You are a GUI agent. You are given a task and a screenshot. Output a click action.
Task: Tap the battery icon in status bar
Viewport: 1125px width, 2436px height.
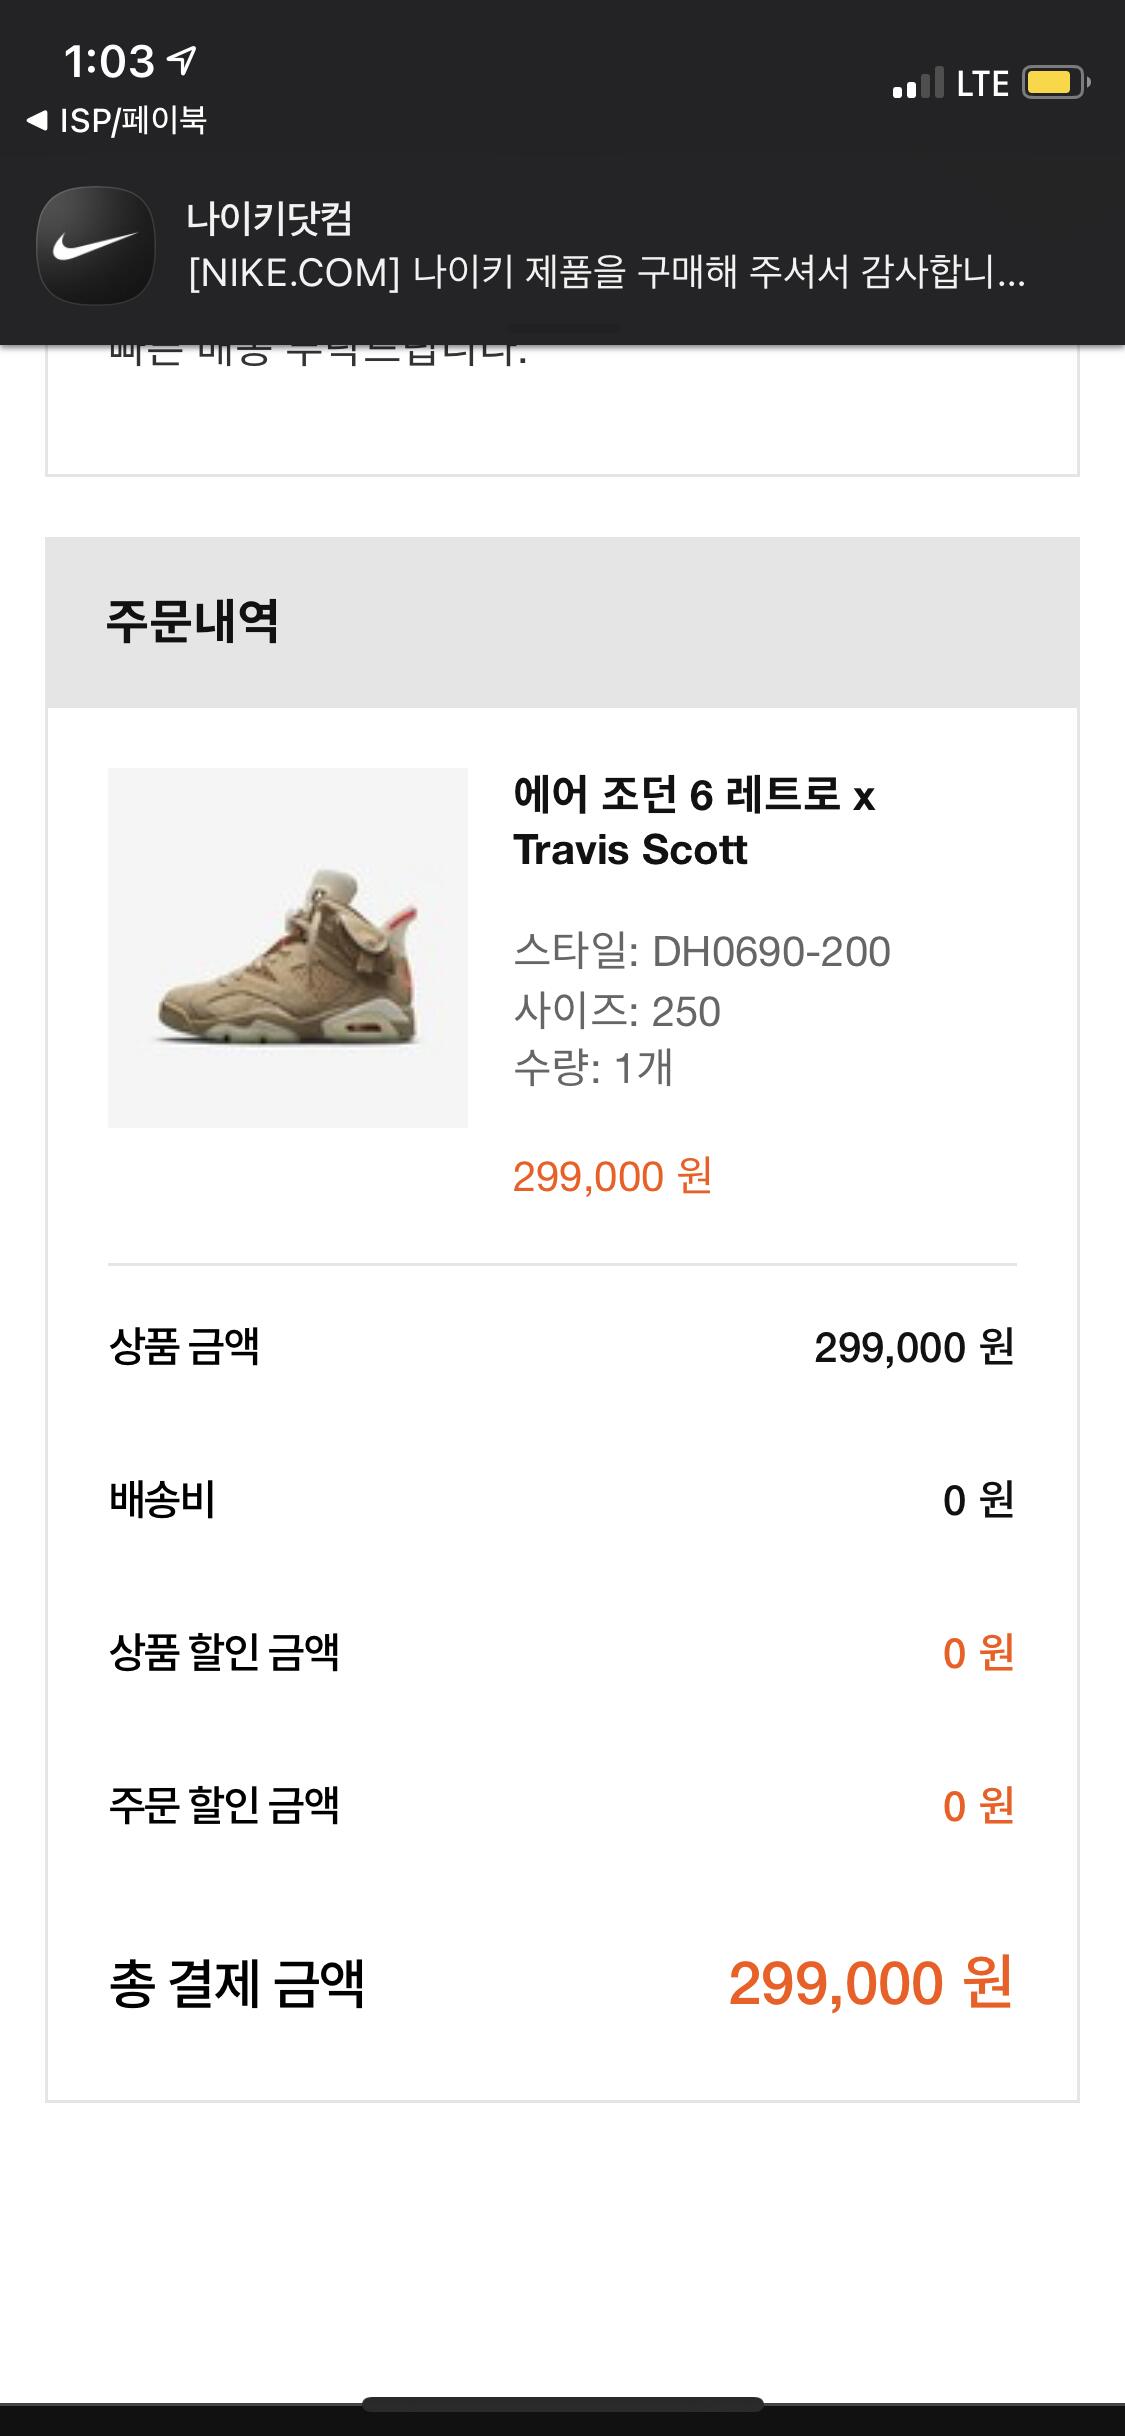point(1055,82)
